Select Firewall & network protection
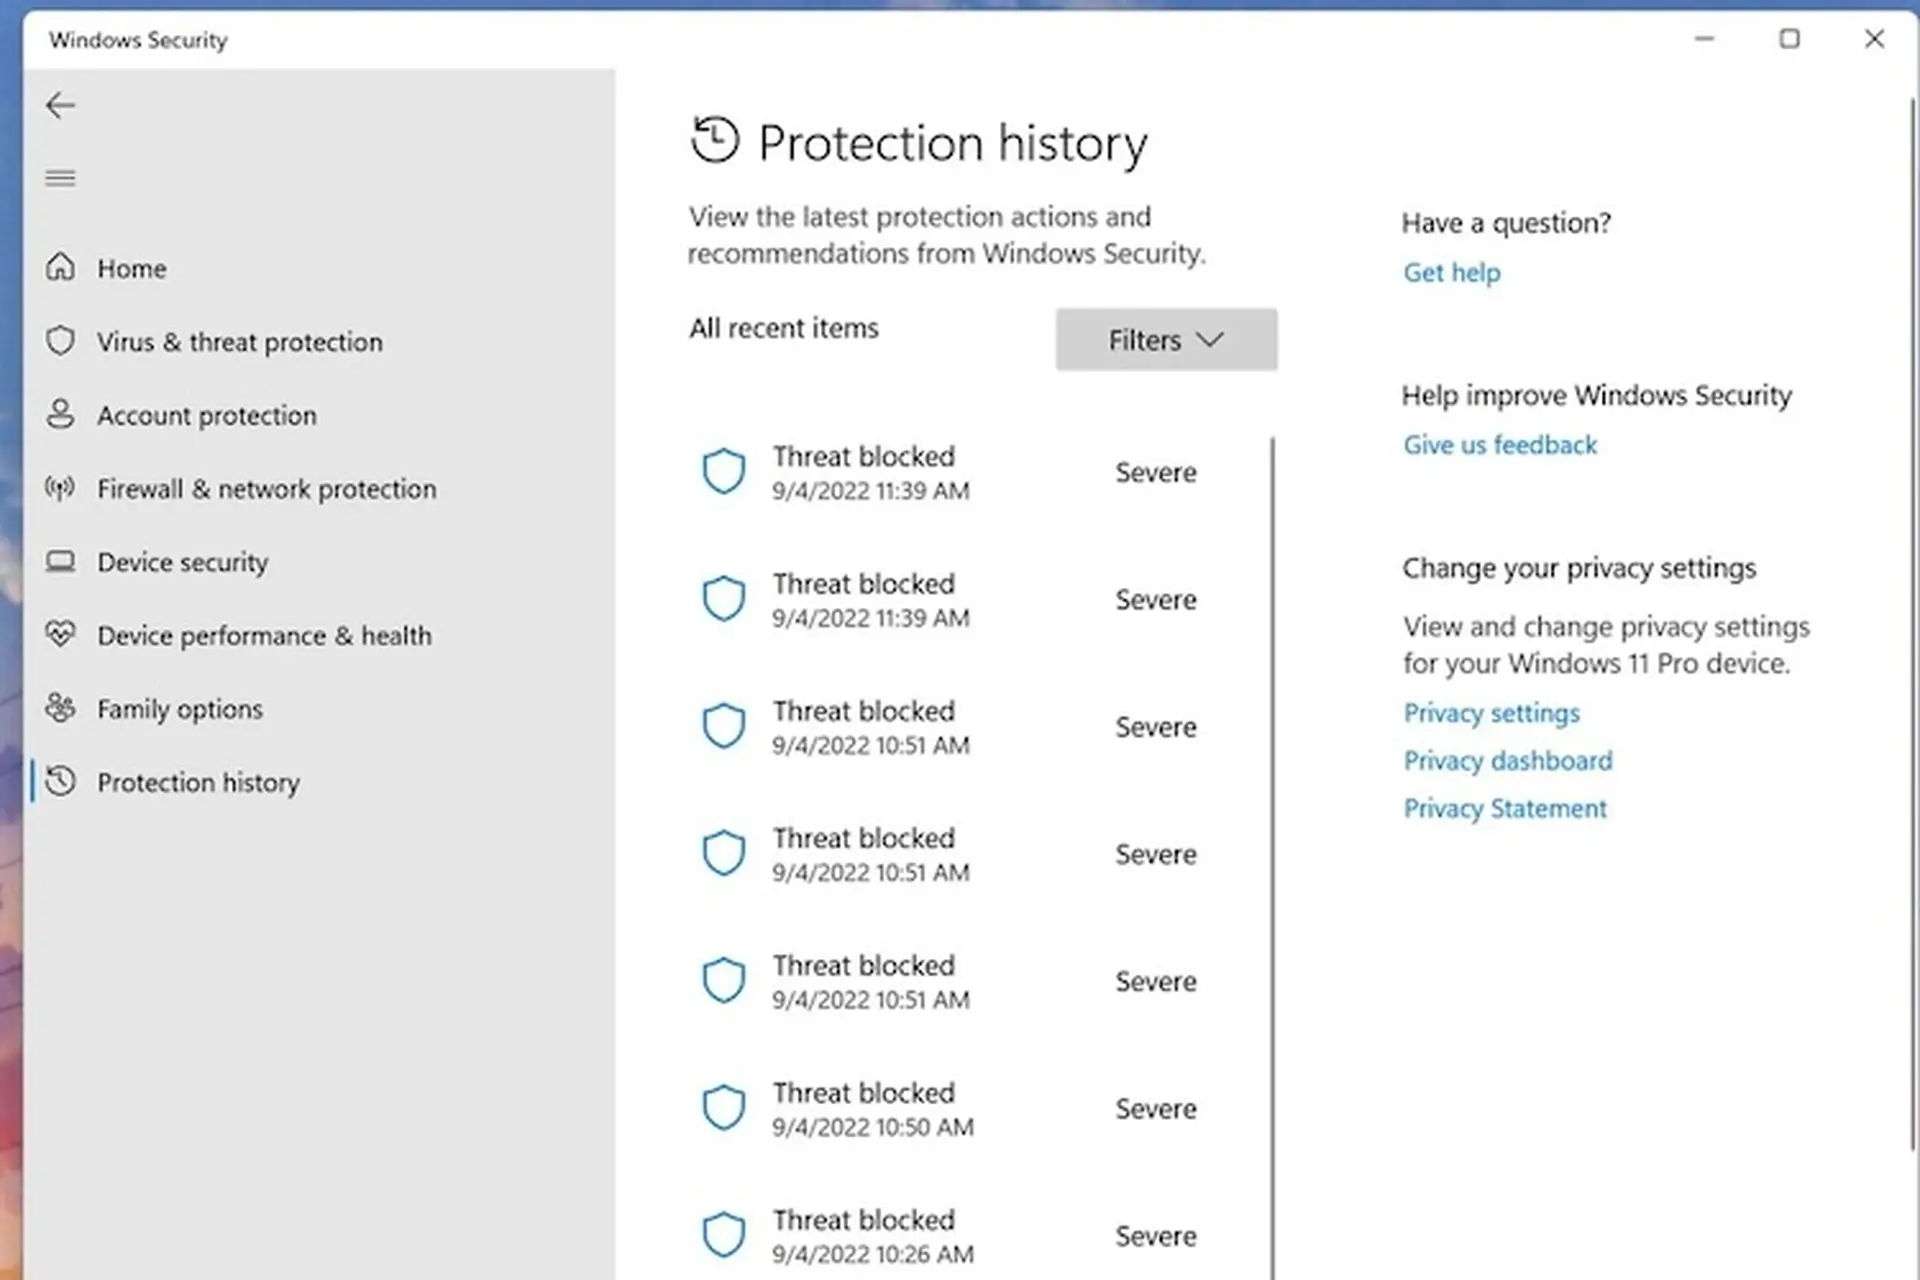 267,489
